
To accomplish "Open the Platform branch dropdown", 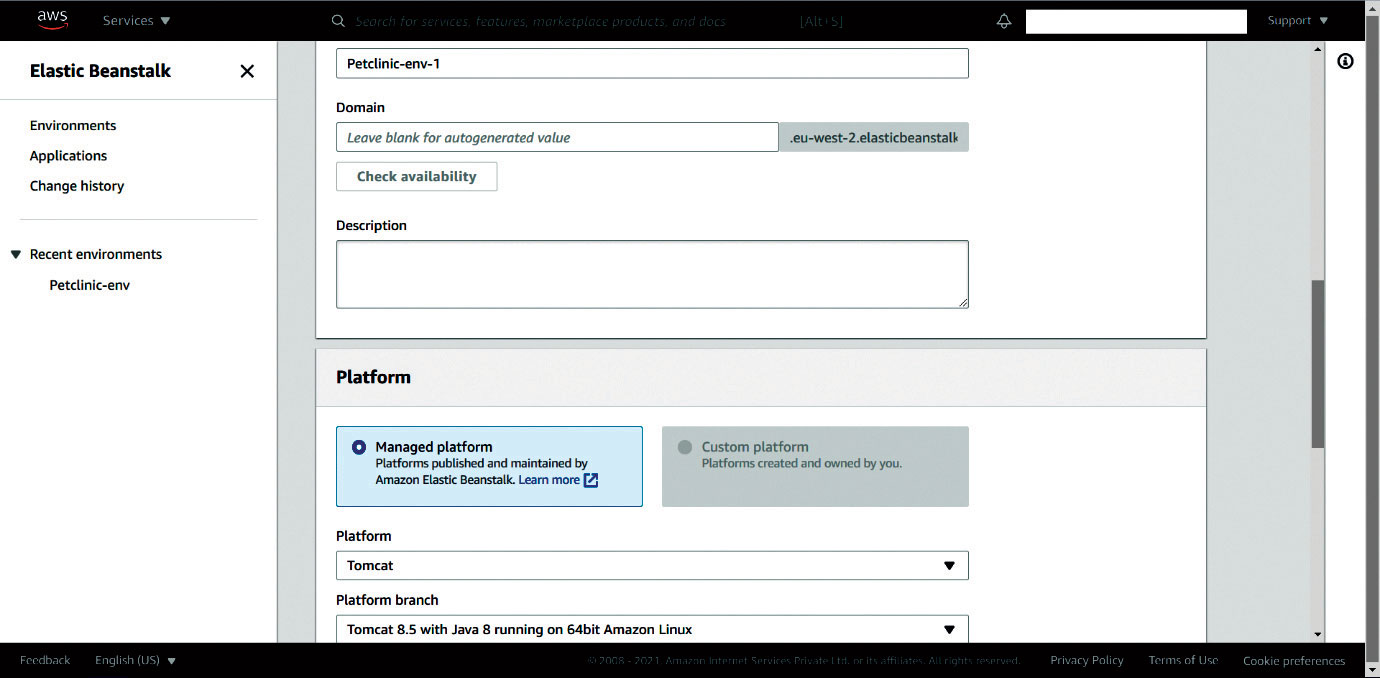I will (x=652, y=630).
